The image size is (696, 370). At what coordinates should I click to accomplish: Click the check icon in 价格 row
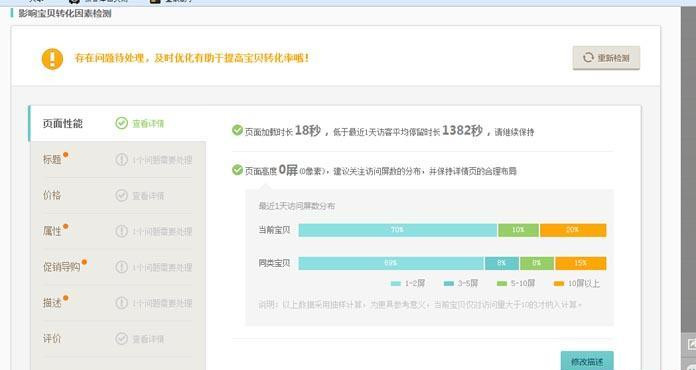[122, 195]
